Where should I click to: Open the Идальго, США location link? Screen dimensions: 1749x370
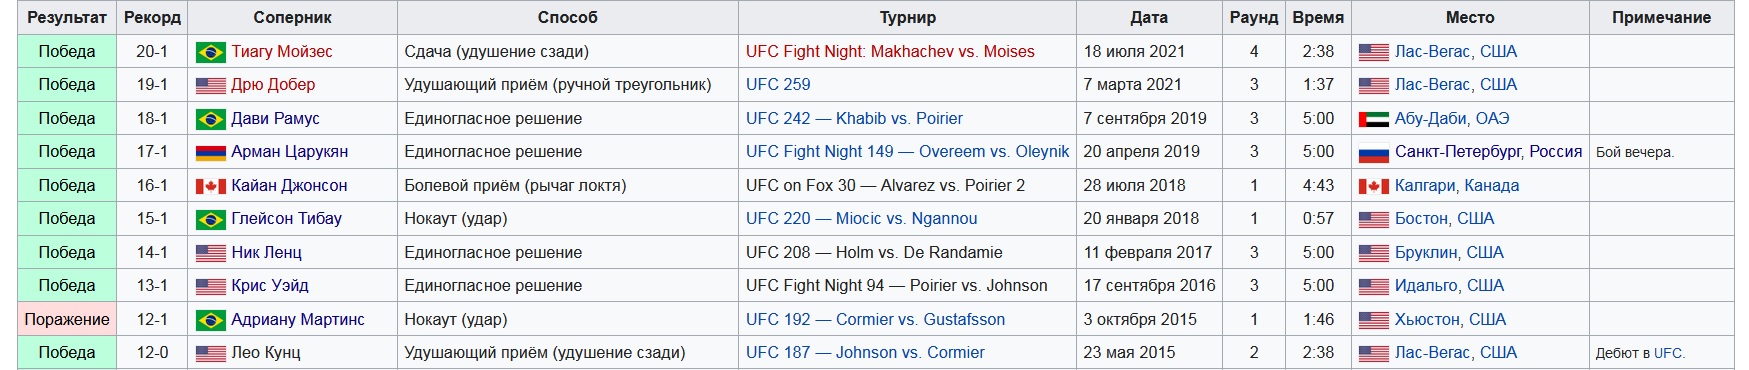pos(1449,286)
